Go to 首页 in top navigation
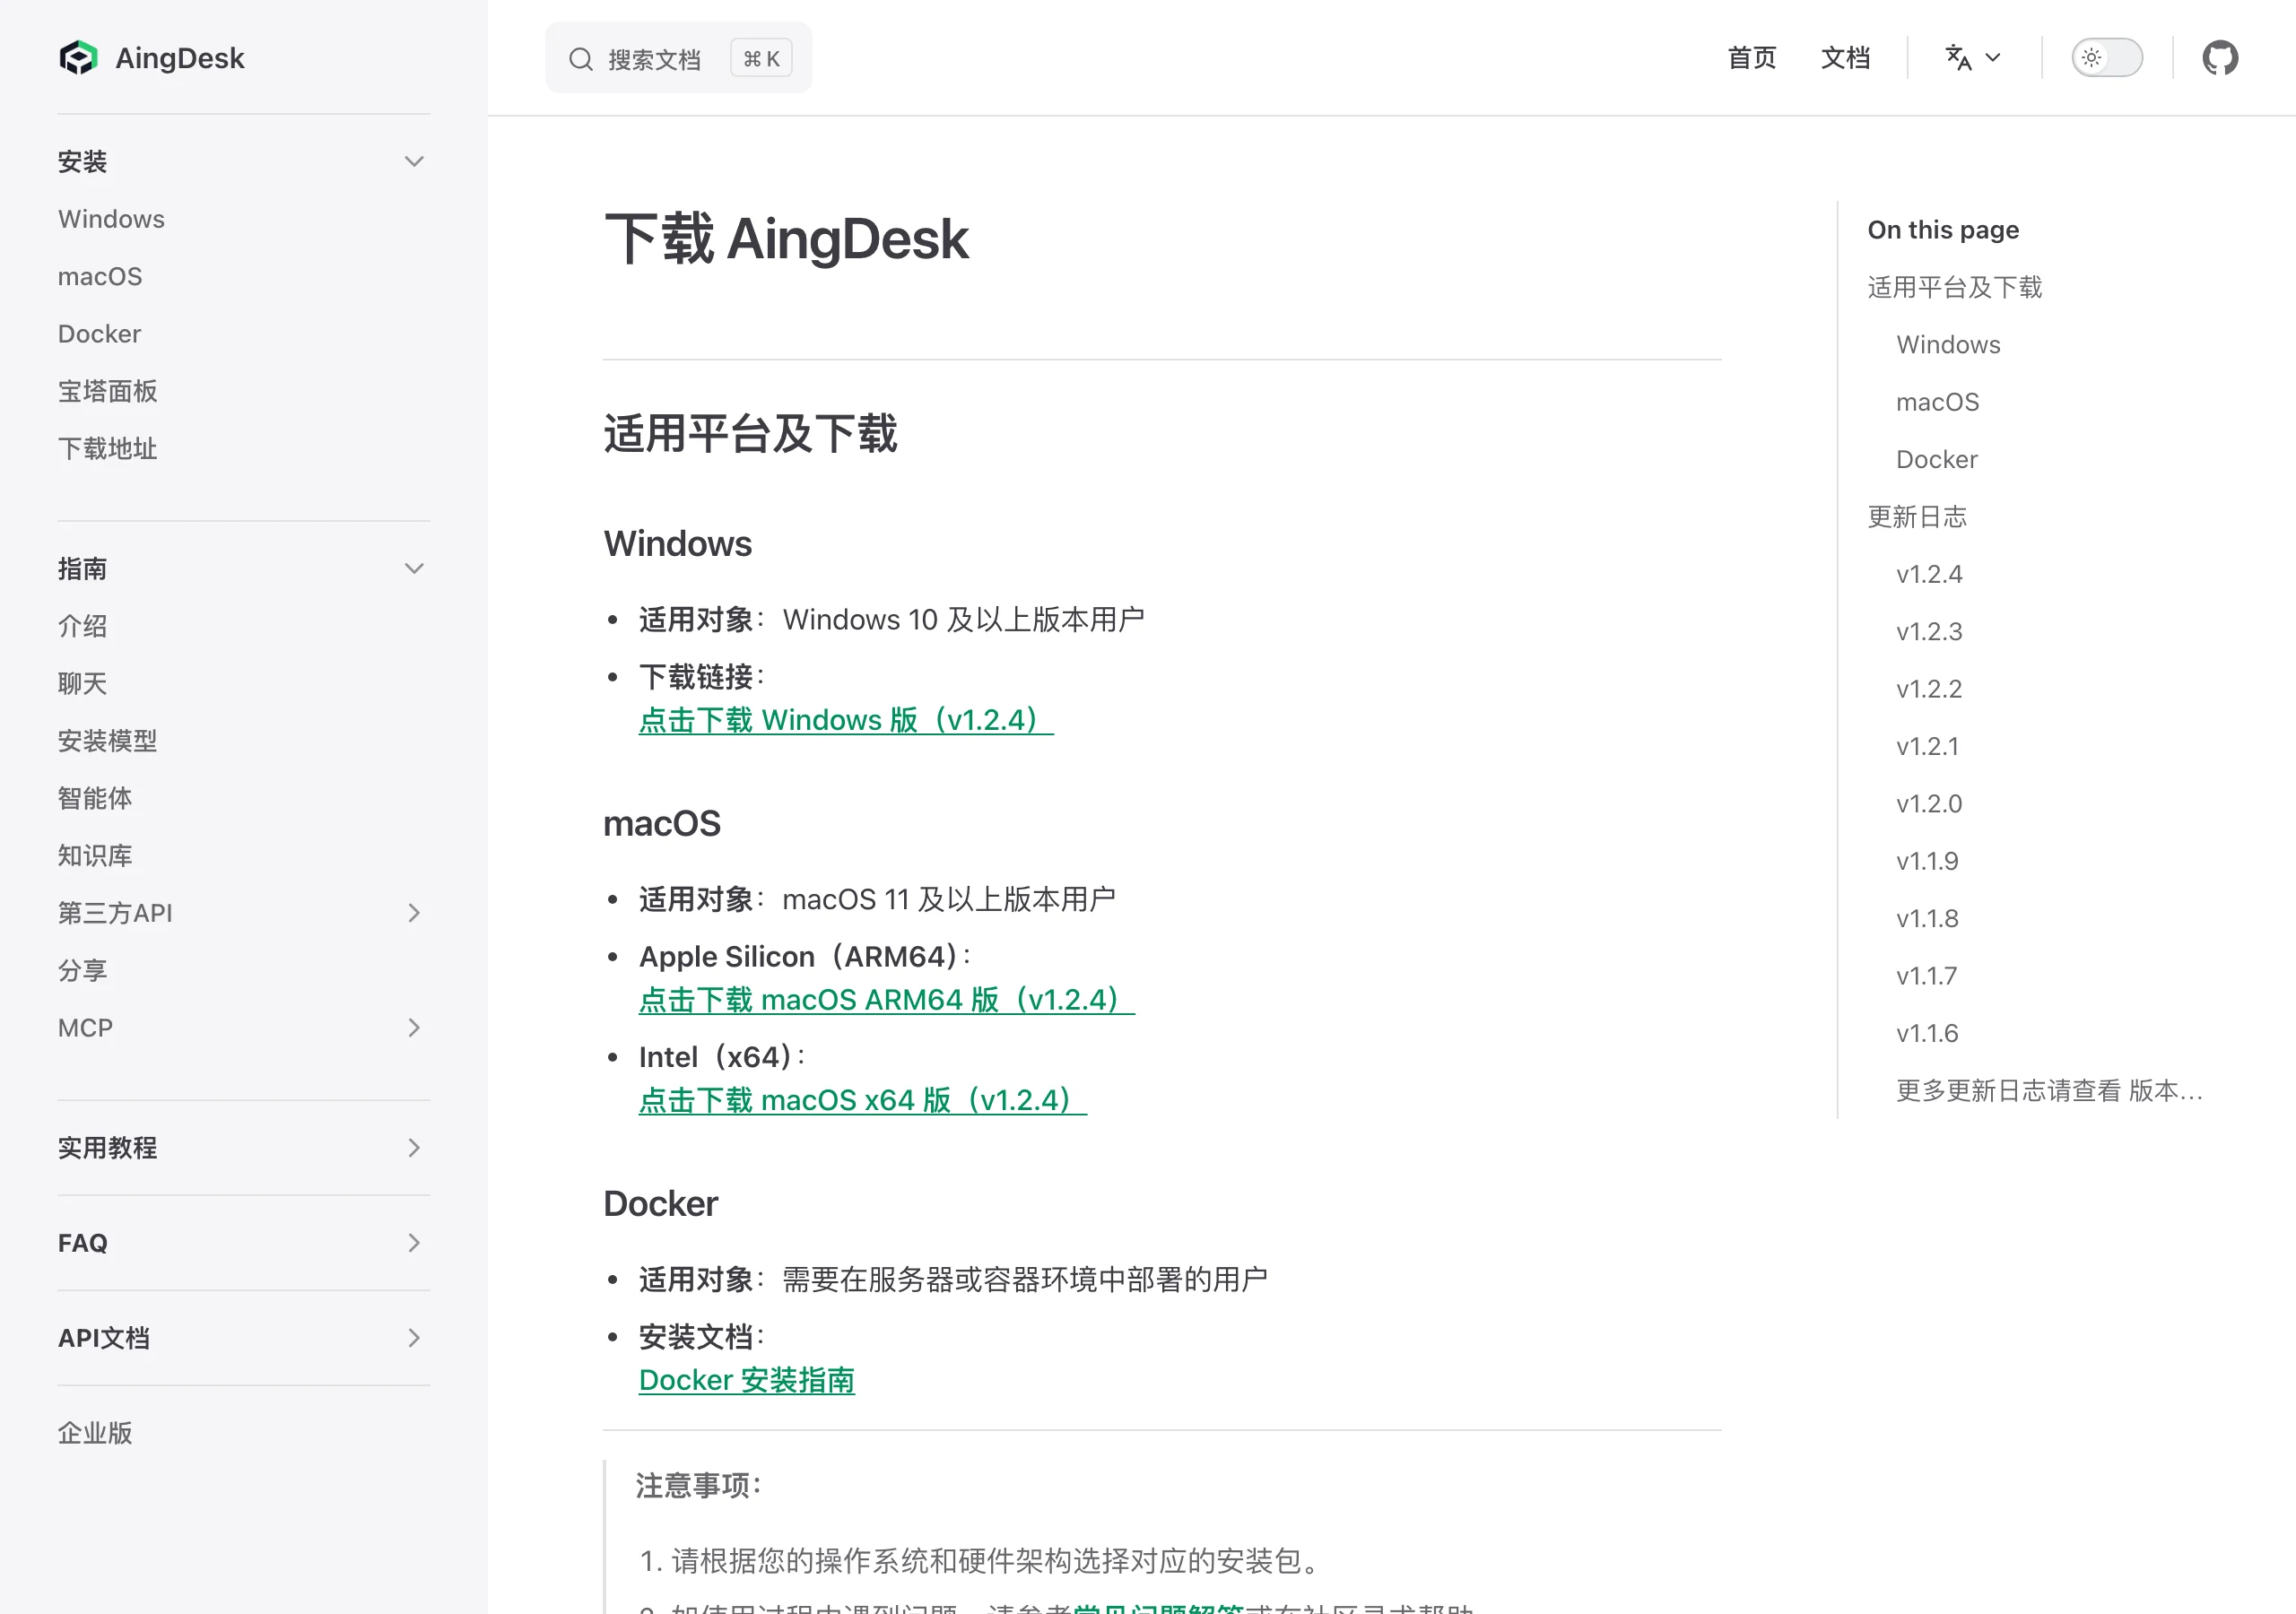 click(x=1752, y=58)
